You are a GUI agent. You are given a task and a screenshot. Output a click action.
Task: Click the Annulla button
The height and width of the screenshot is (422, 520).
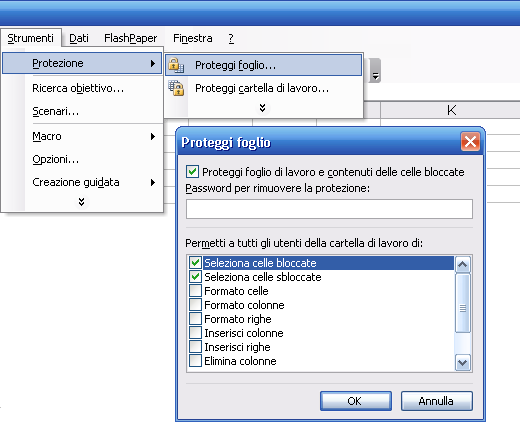tap(437, 401)
